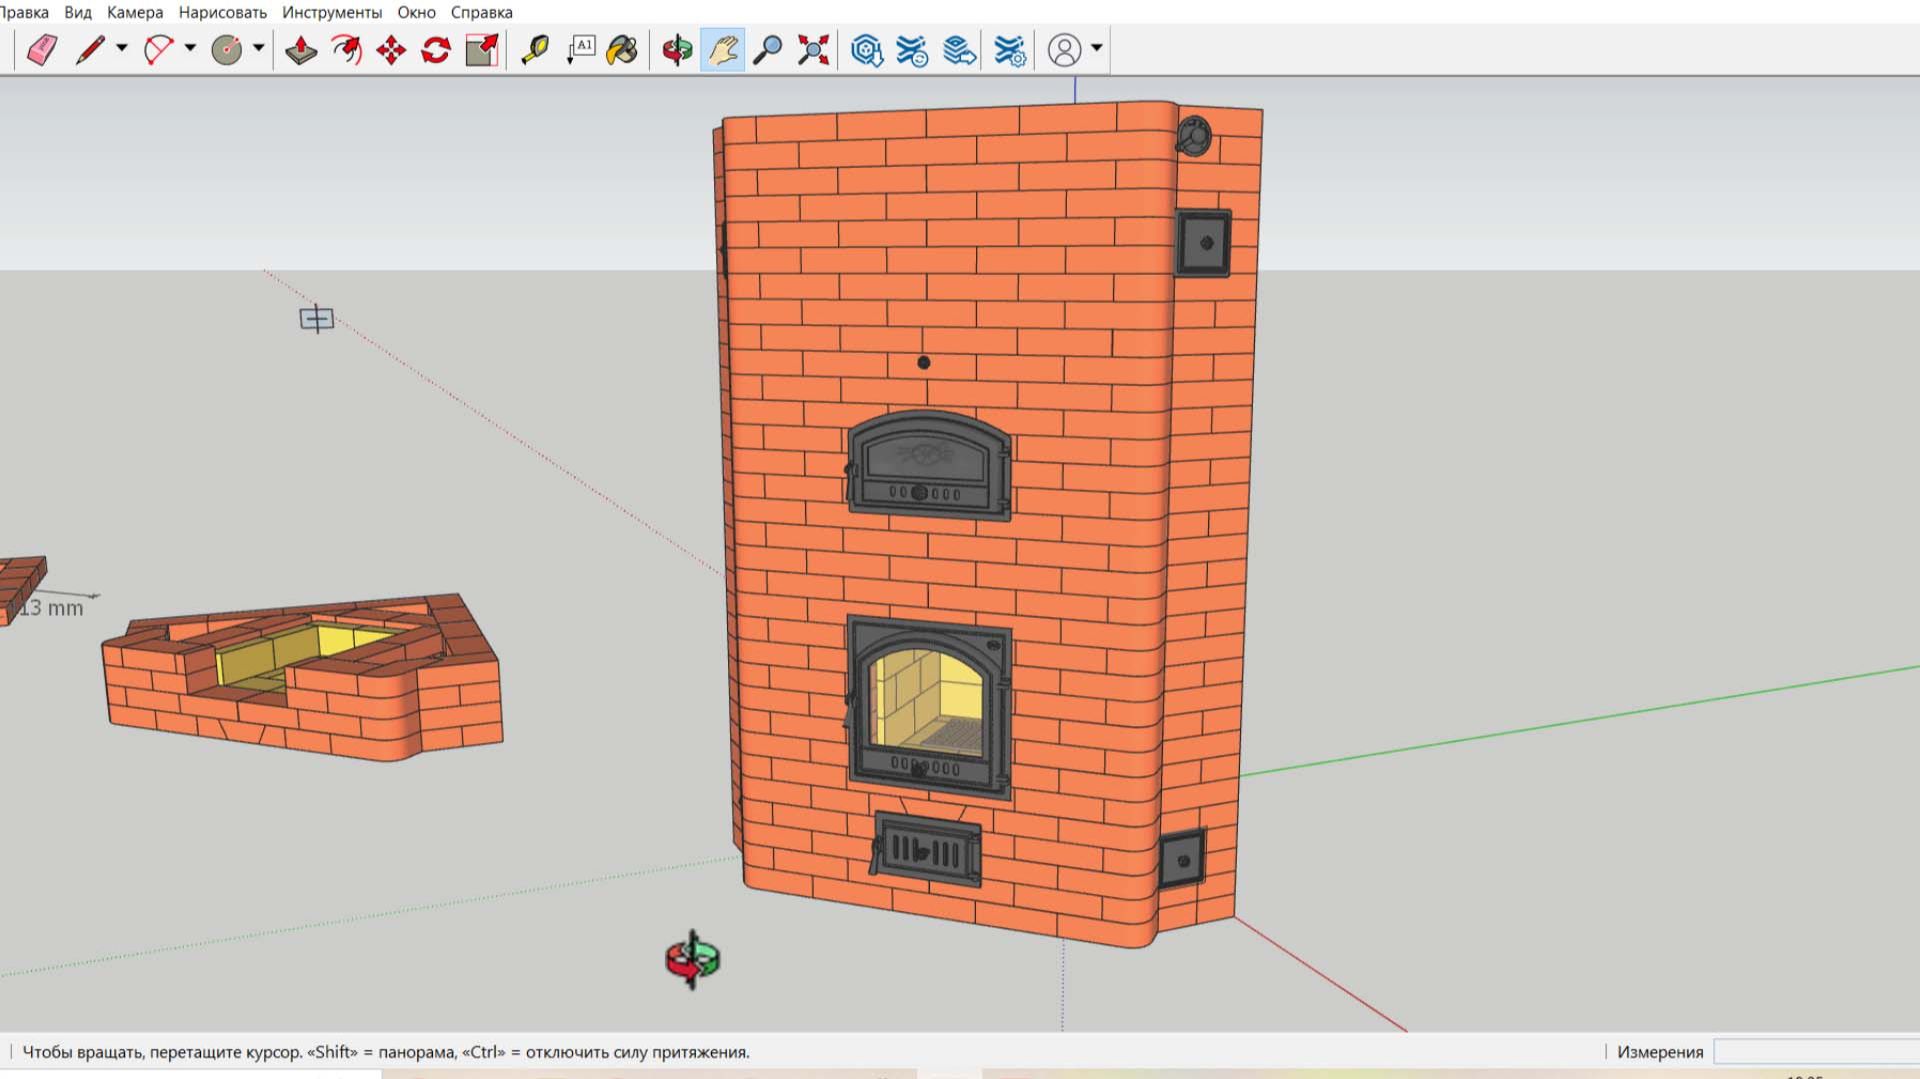Screen dimensions: 1920x1079
Task: Select the Rotate tool
Action: coord(436,49)
